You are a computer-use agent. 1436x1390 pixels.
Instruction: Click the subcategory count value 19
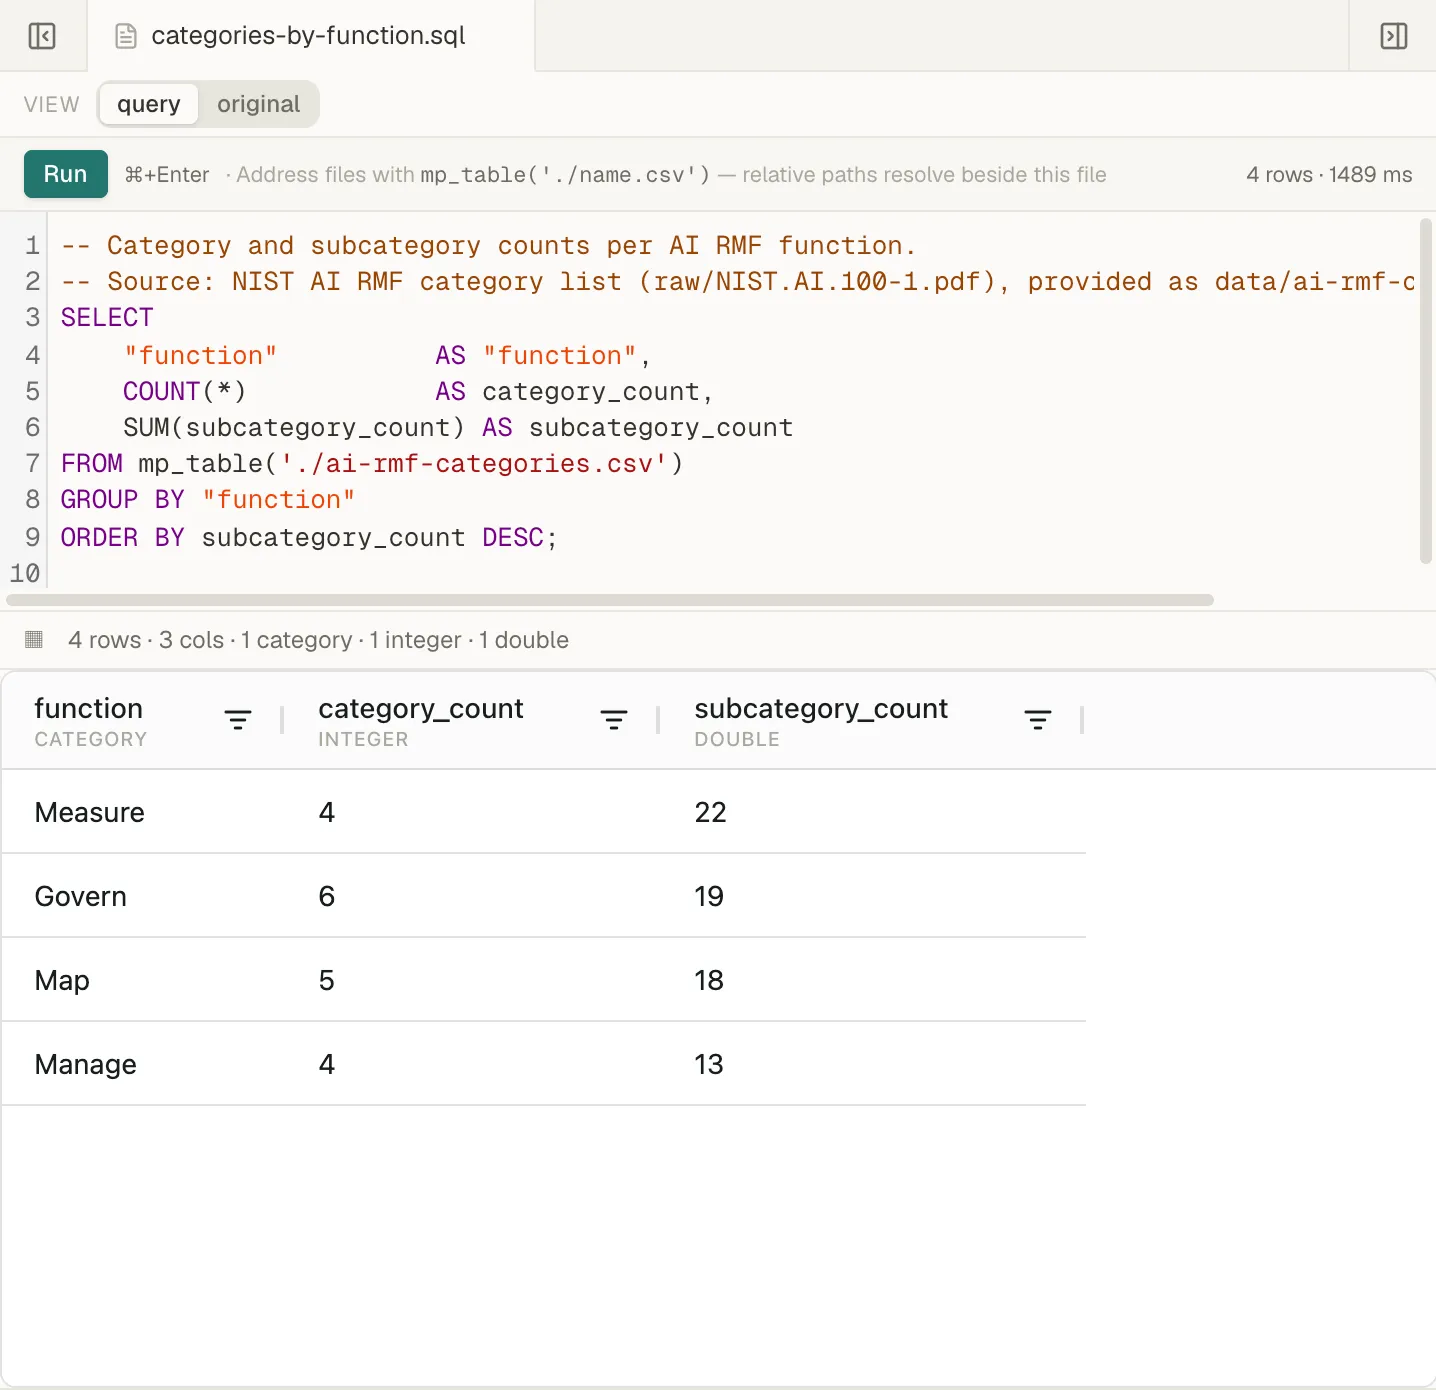[x=709, y=896]
